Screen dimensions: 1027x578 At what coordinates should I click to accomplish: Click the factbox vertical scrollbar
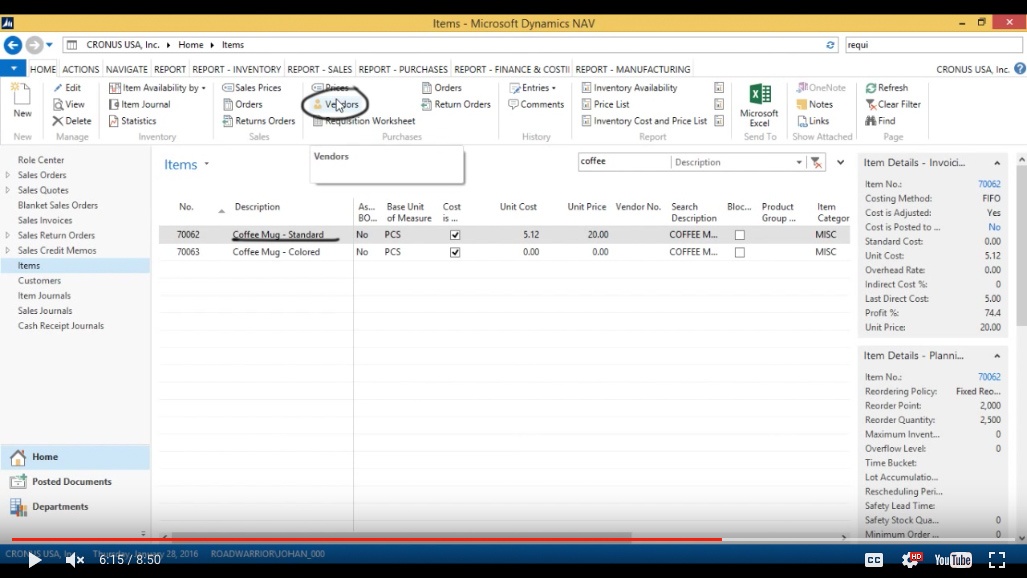click(1021, 246)
